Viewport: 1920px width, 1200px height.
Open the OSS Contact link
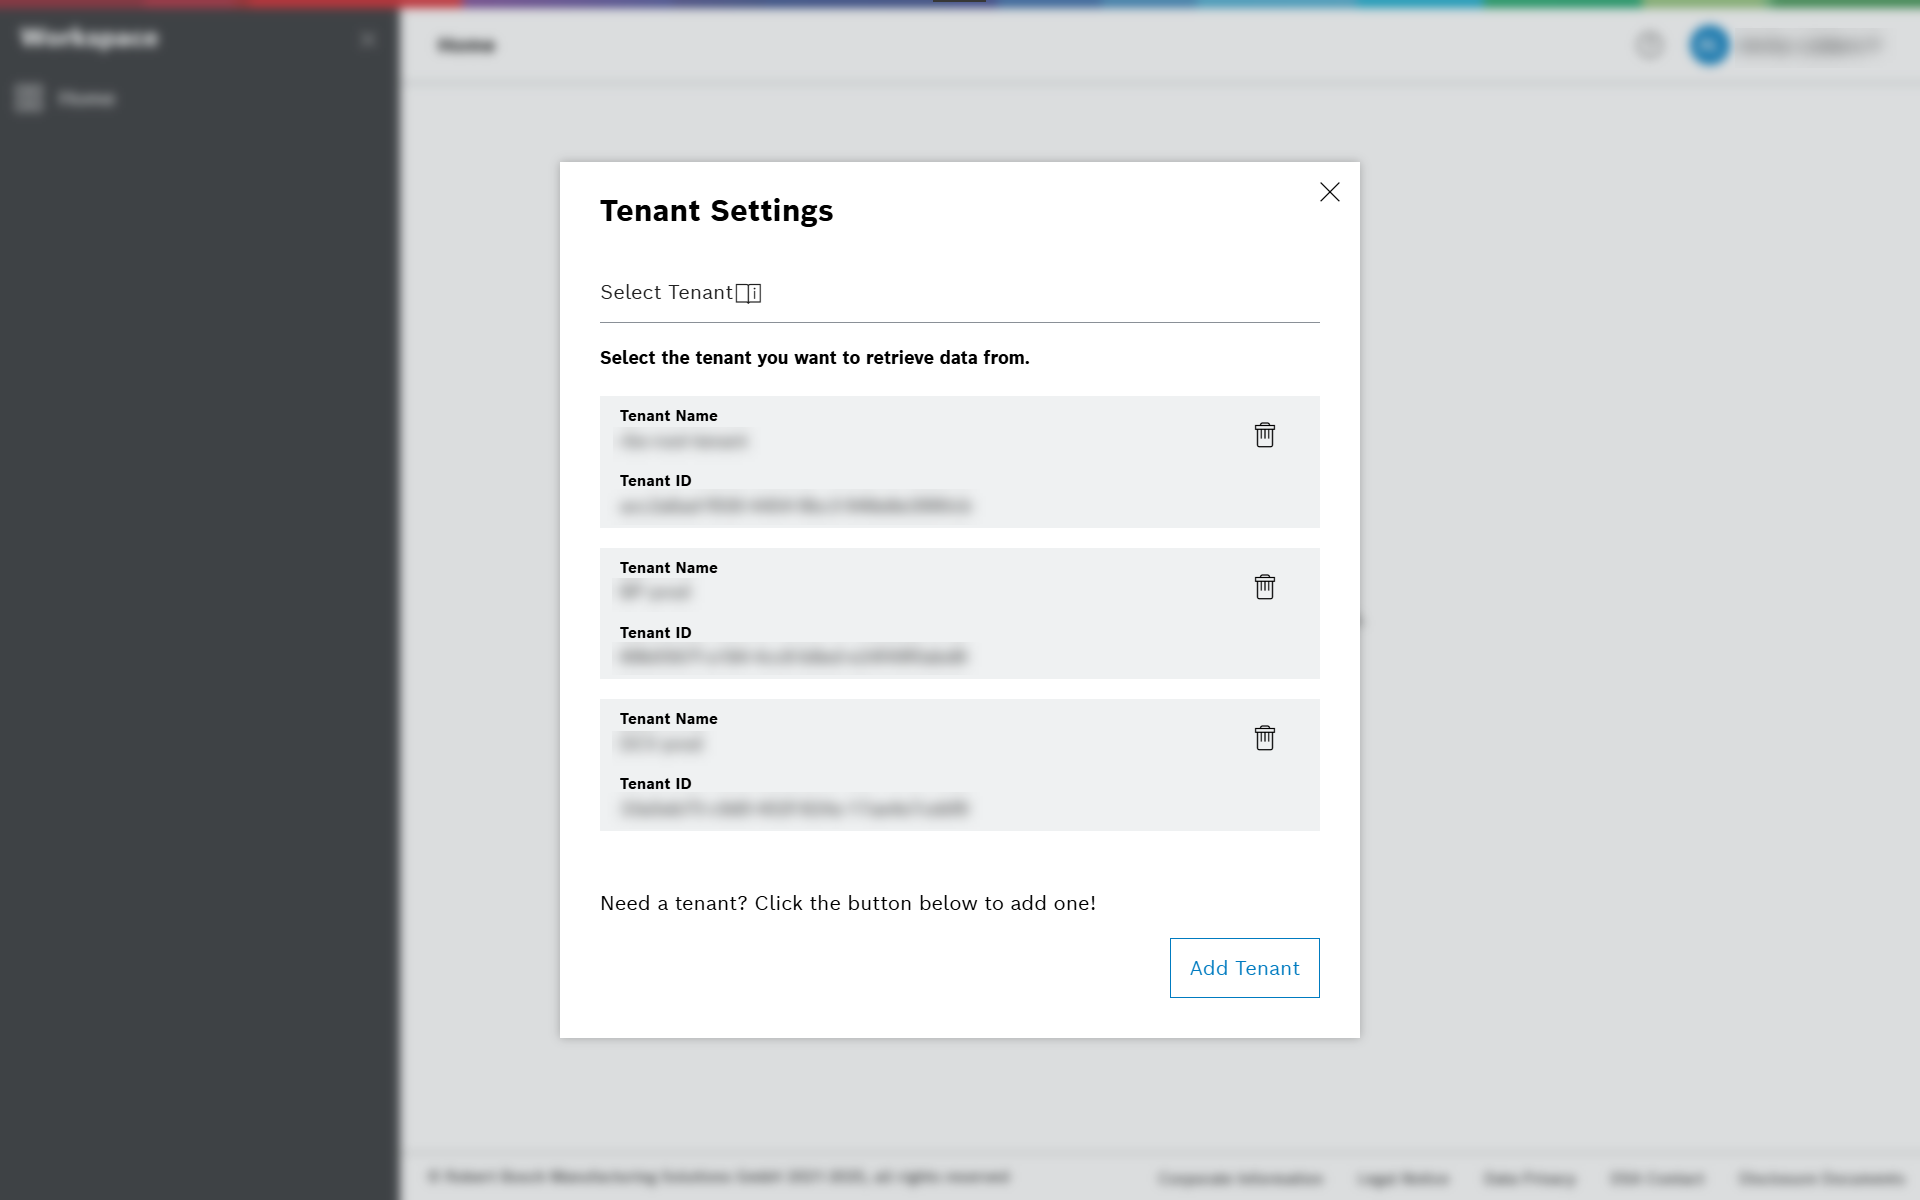(1657, 1178)
